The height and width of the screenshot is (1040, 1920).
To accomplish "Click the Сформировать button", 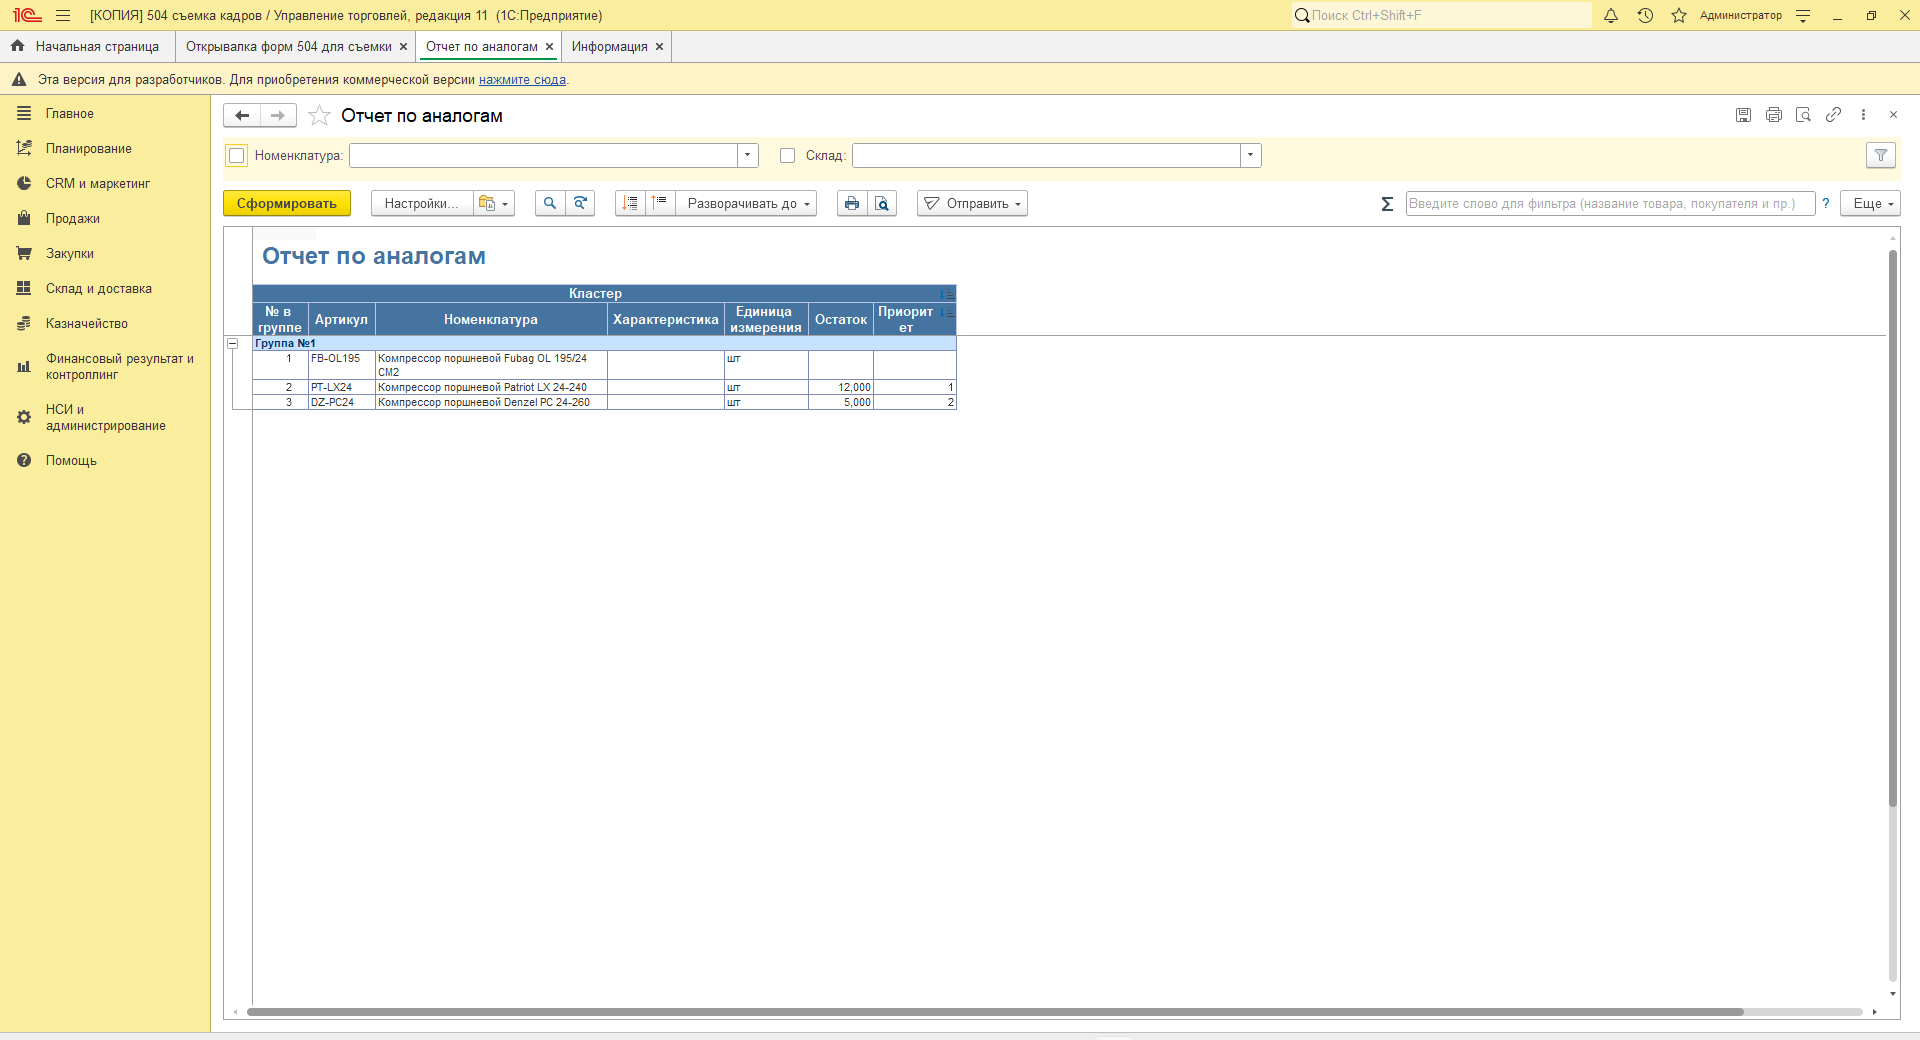I will tap(287, 203).
